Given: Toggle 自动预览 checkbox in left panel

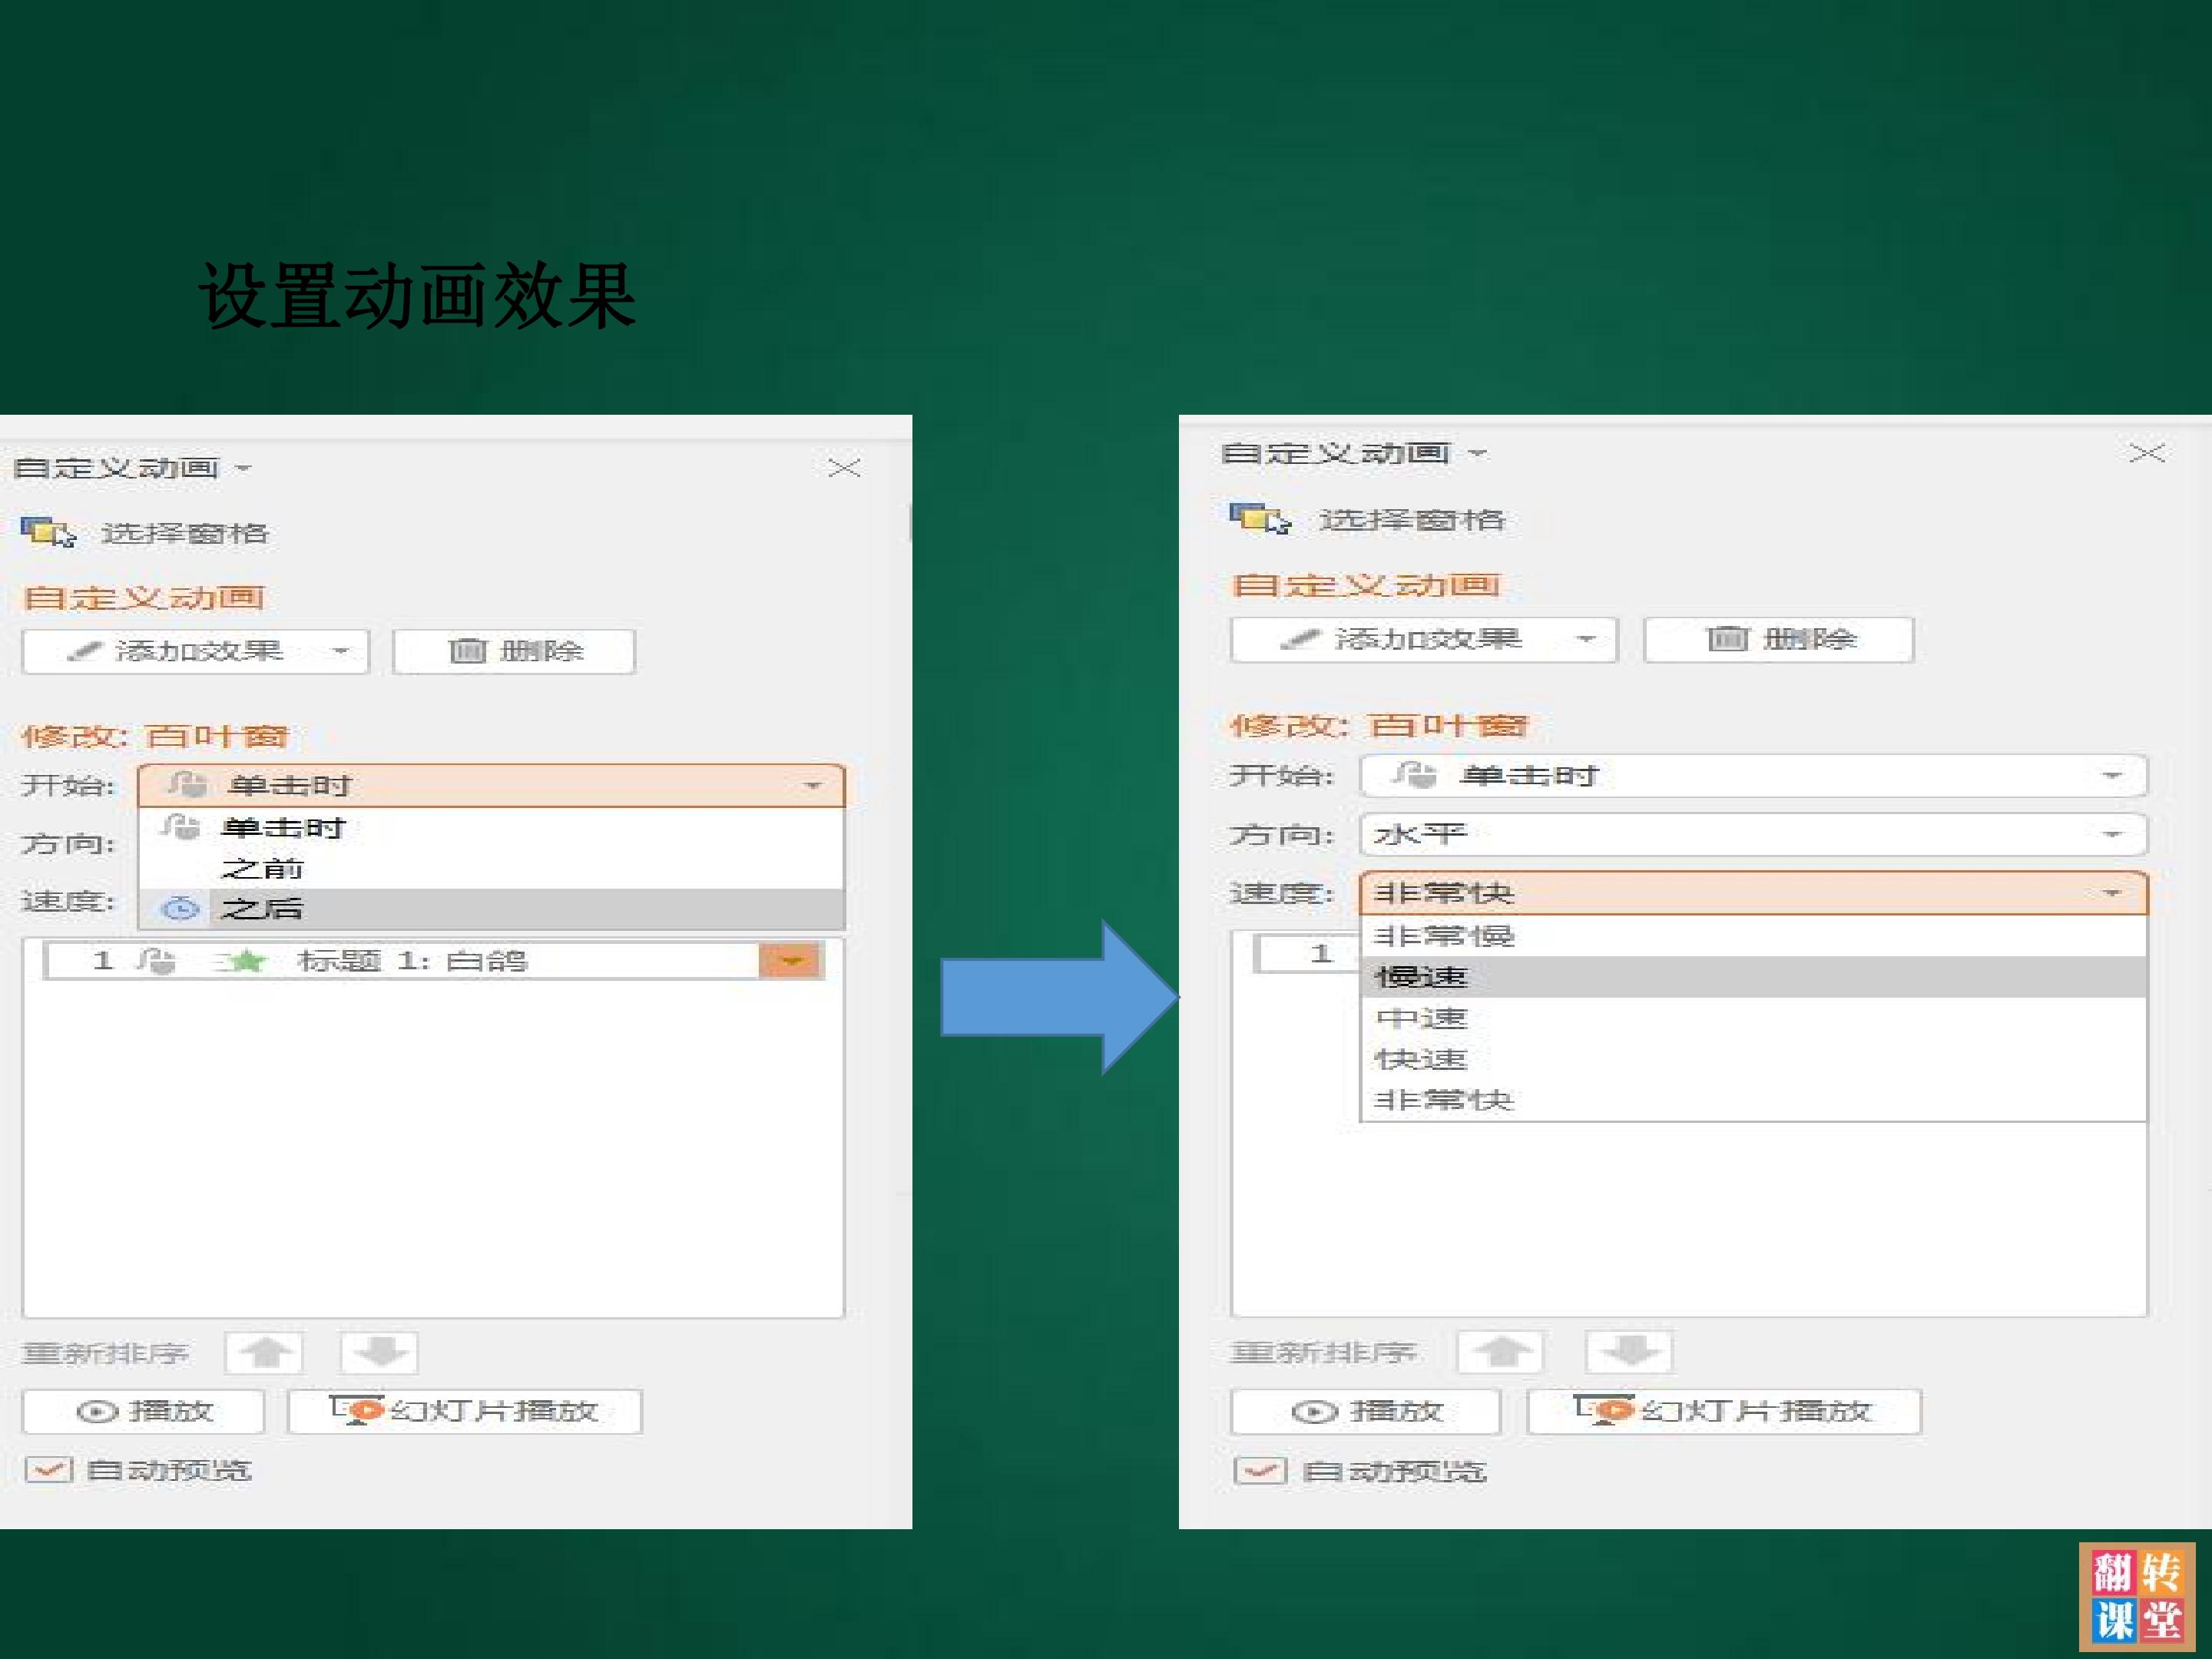Looking at the screenshot, I should (x=49, y=1470).
